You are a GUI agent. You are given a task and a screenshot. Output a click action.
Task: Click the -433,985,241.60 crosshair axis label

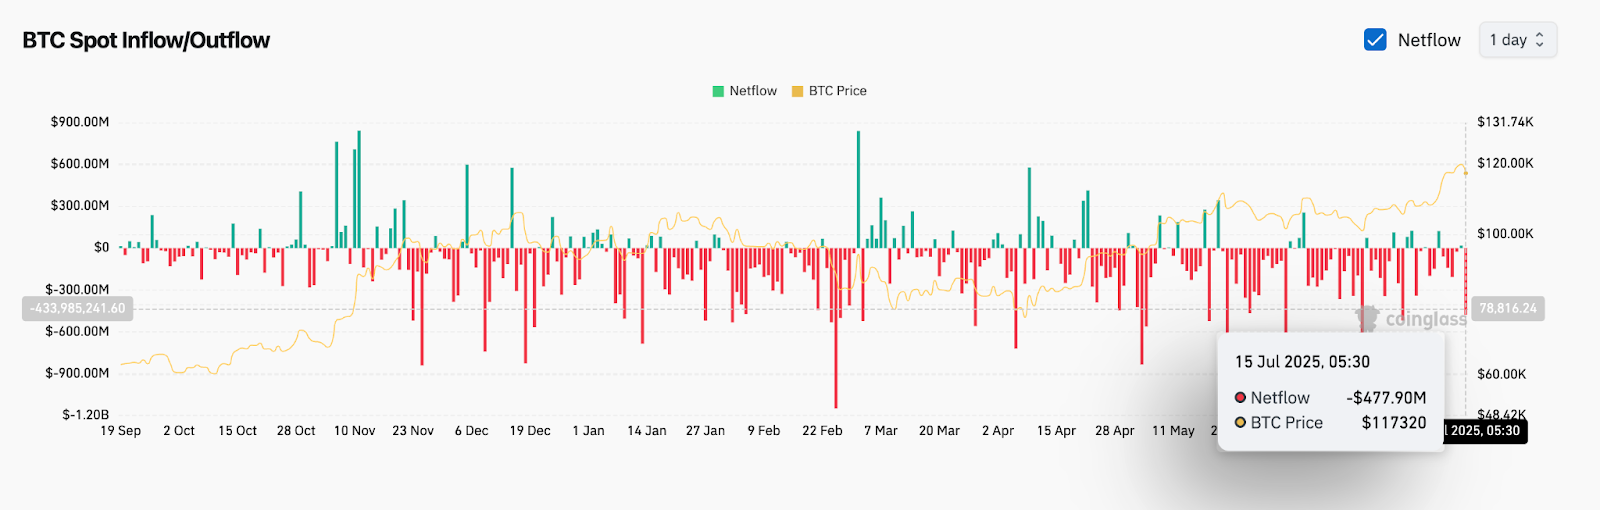[77, 309]
